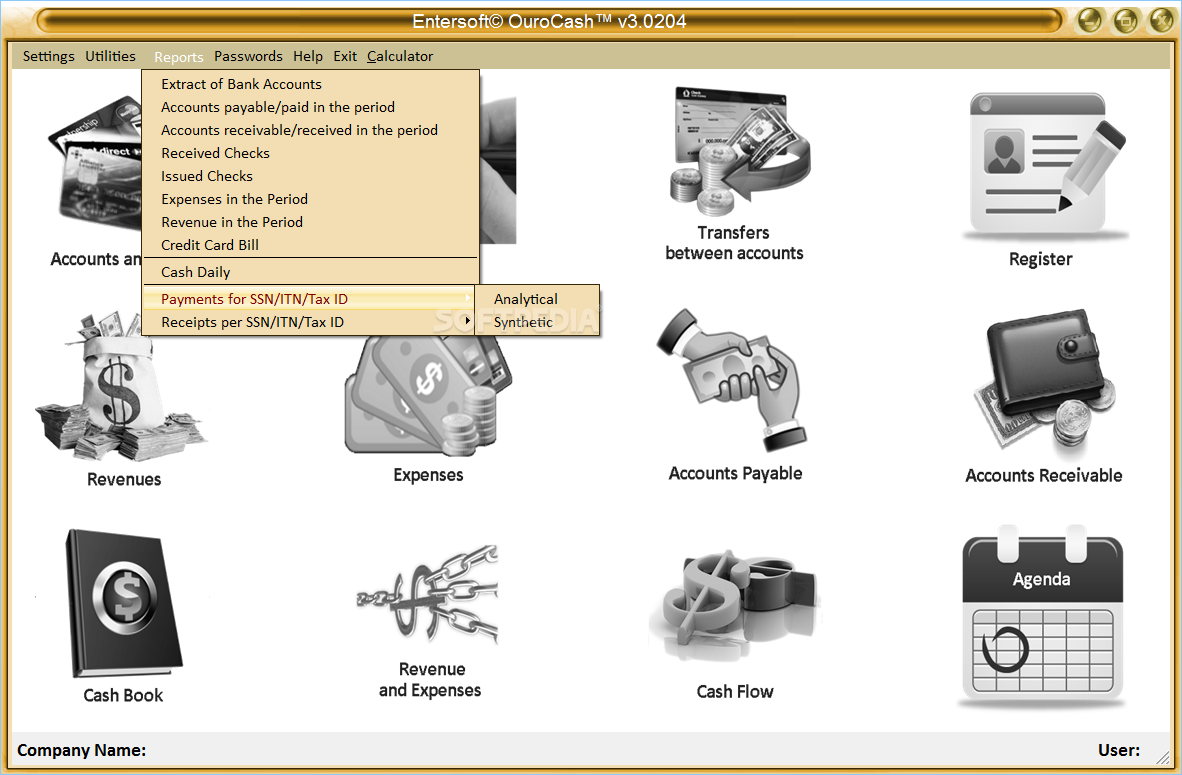Screen dimensions: 1182x775
Task: Expand Receipts per SSN/ITN/Tax ID submenu
Action: (309, 322)
